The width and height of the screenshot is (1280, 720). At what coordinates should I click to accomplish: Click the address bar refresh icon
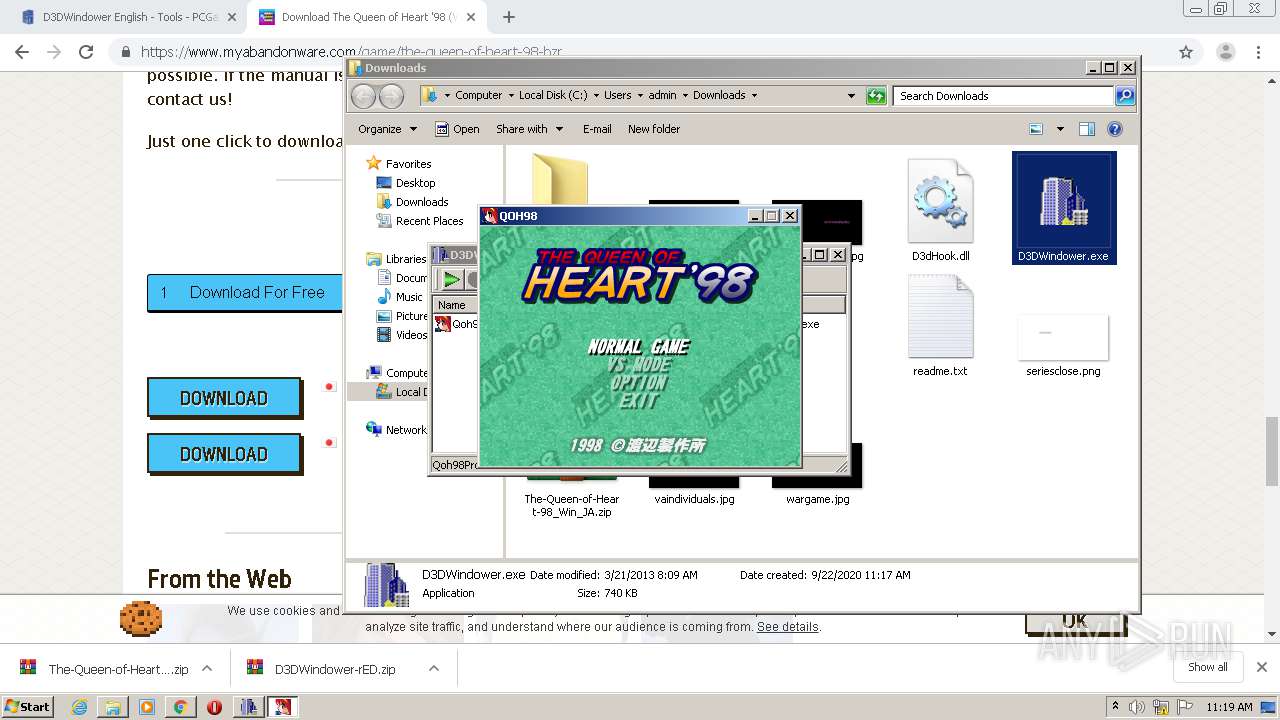876,96
